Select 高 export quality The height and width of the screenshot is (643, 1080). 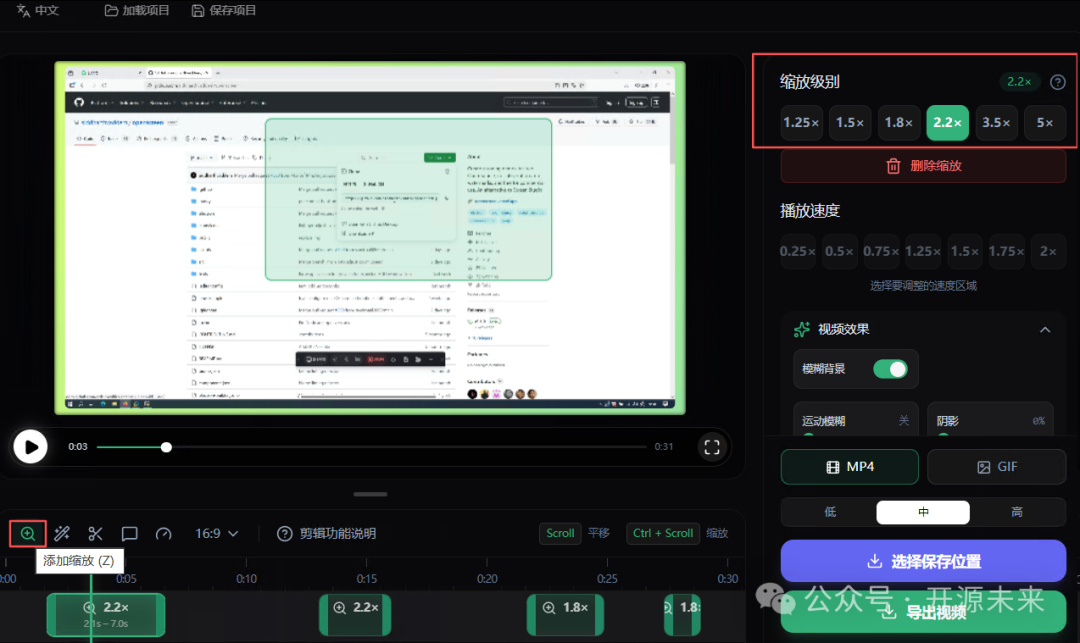[x=1016, y=511]
